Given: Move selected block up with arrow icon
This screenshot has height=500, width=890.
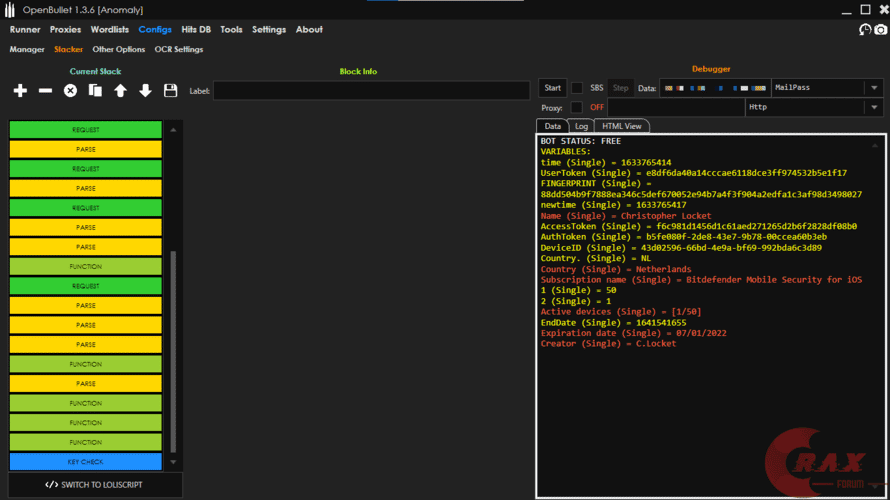Looking at the screenshot, I should pyautogui.click(x=120, y=91).
